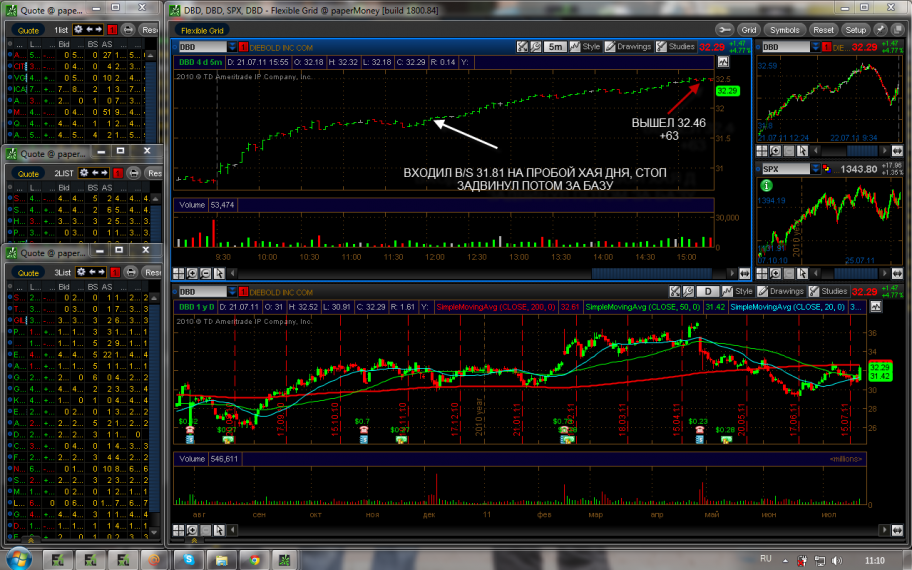Open gear settings in the 3List quote window
912x570 pixels.
tap(81, 272)
